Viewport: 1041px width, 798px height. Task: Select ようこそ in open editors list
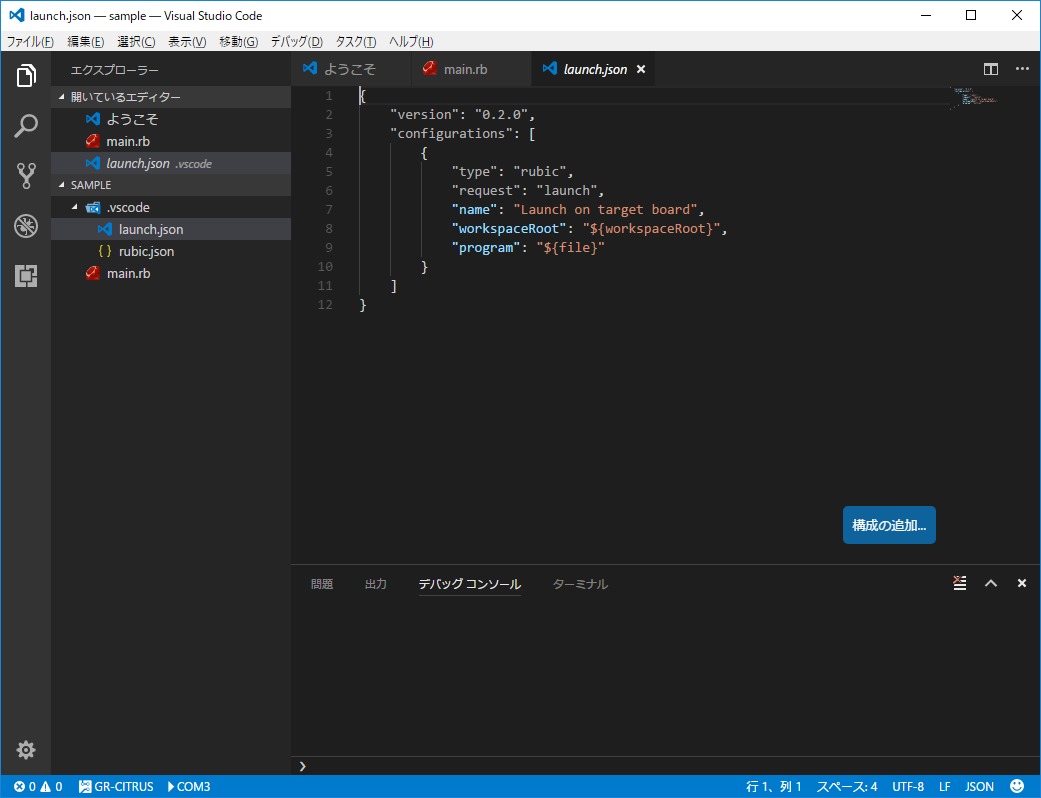click(x=171, y=120)
